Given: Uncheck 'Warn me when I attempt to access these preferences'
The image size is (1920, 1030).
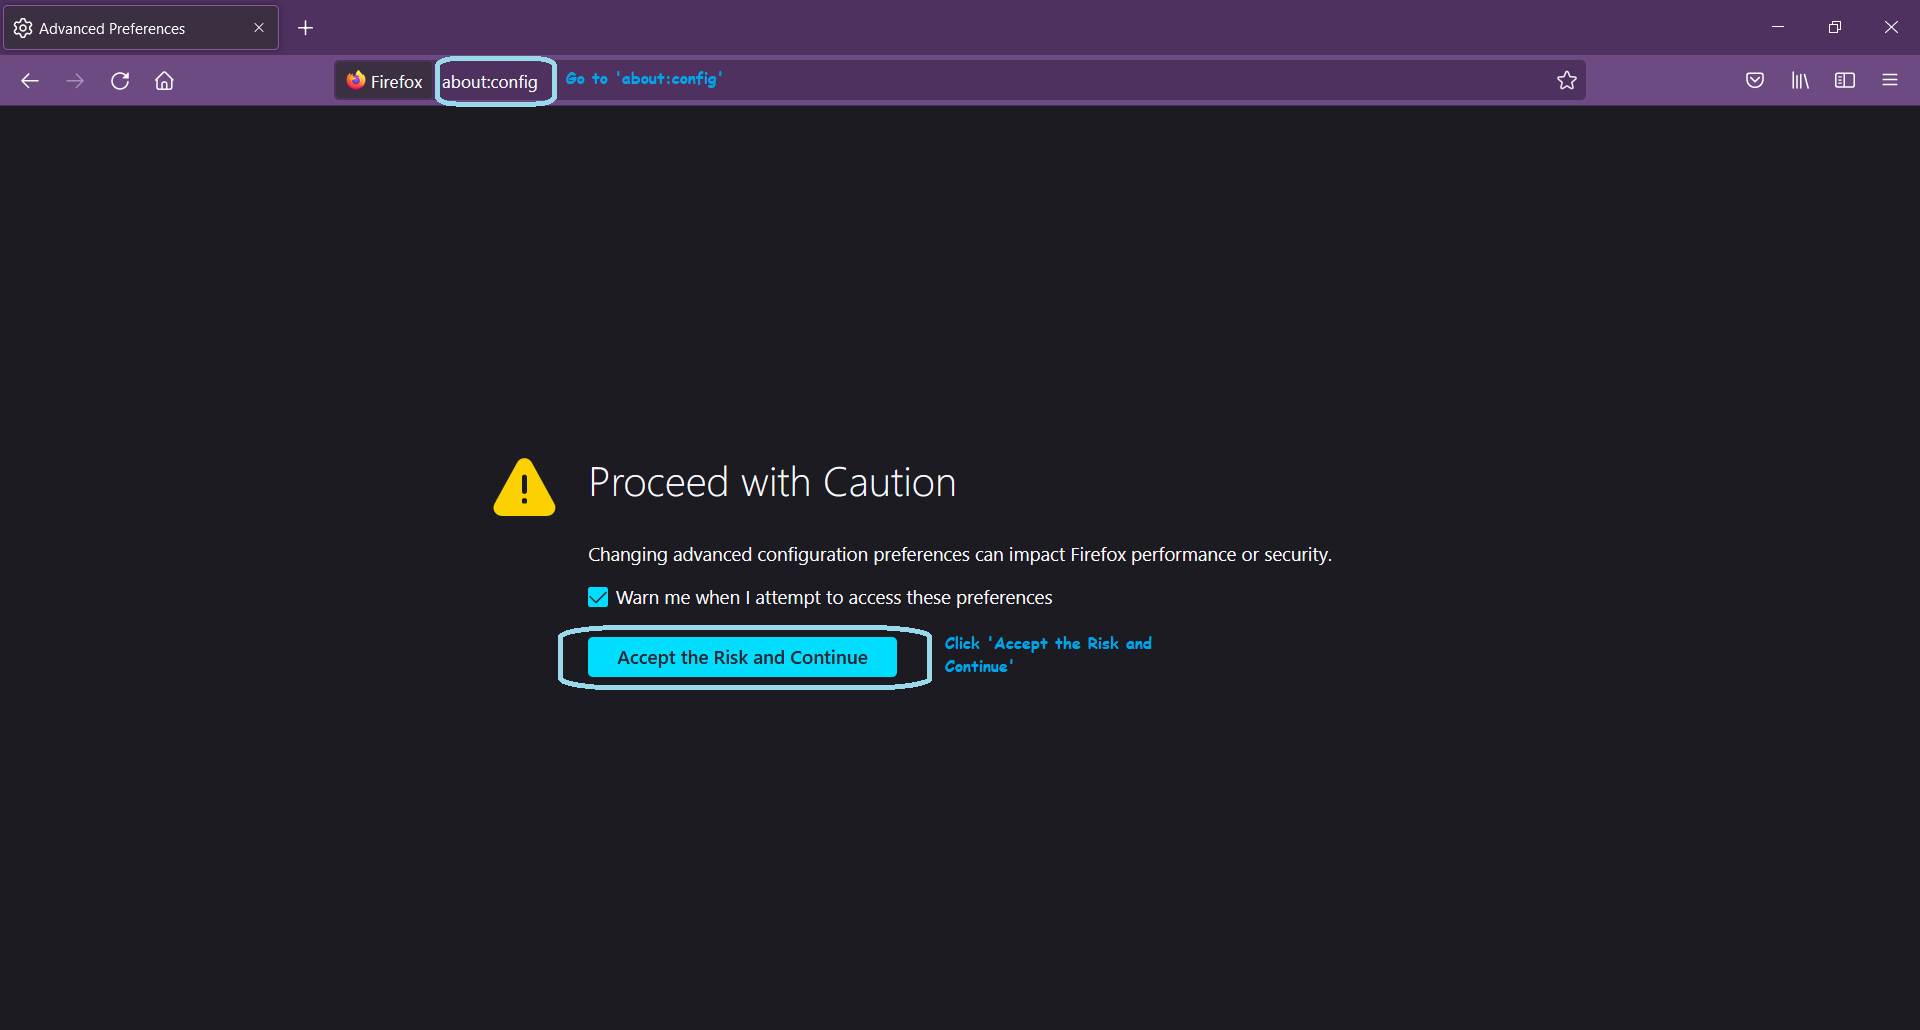Looking at the screenshot, I should click(x=597, y=596).
